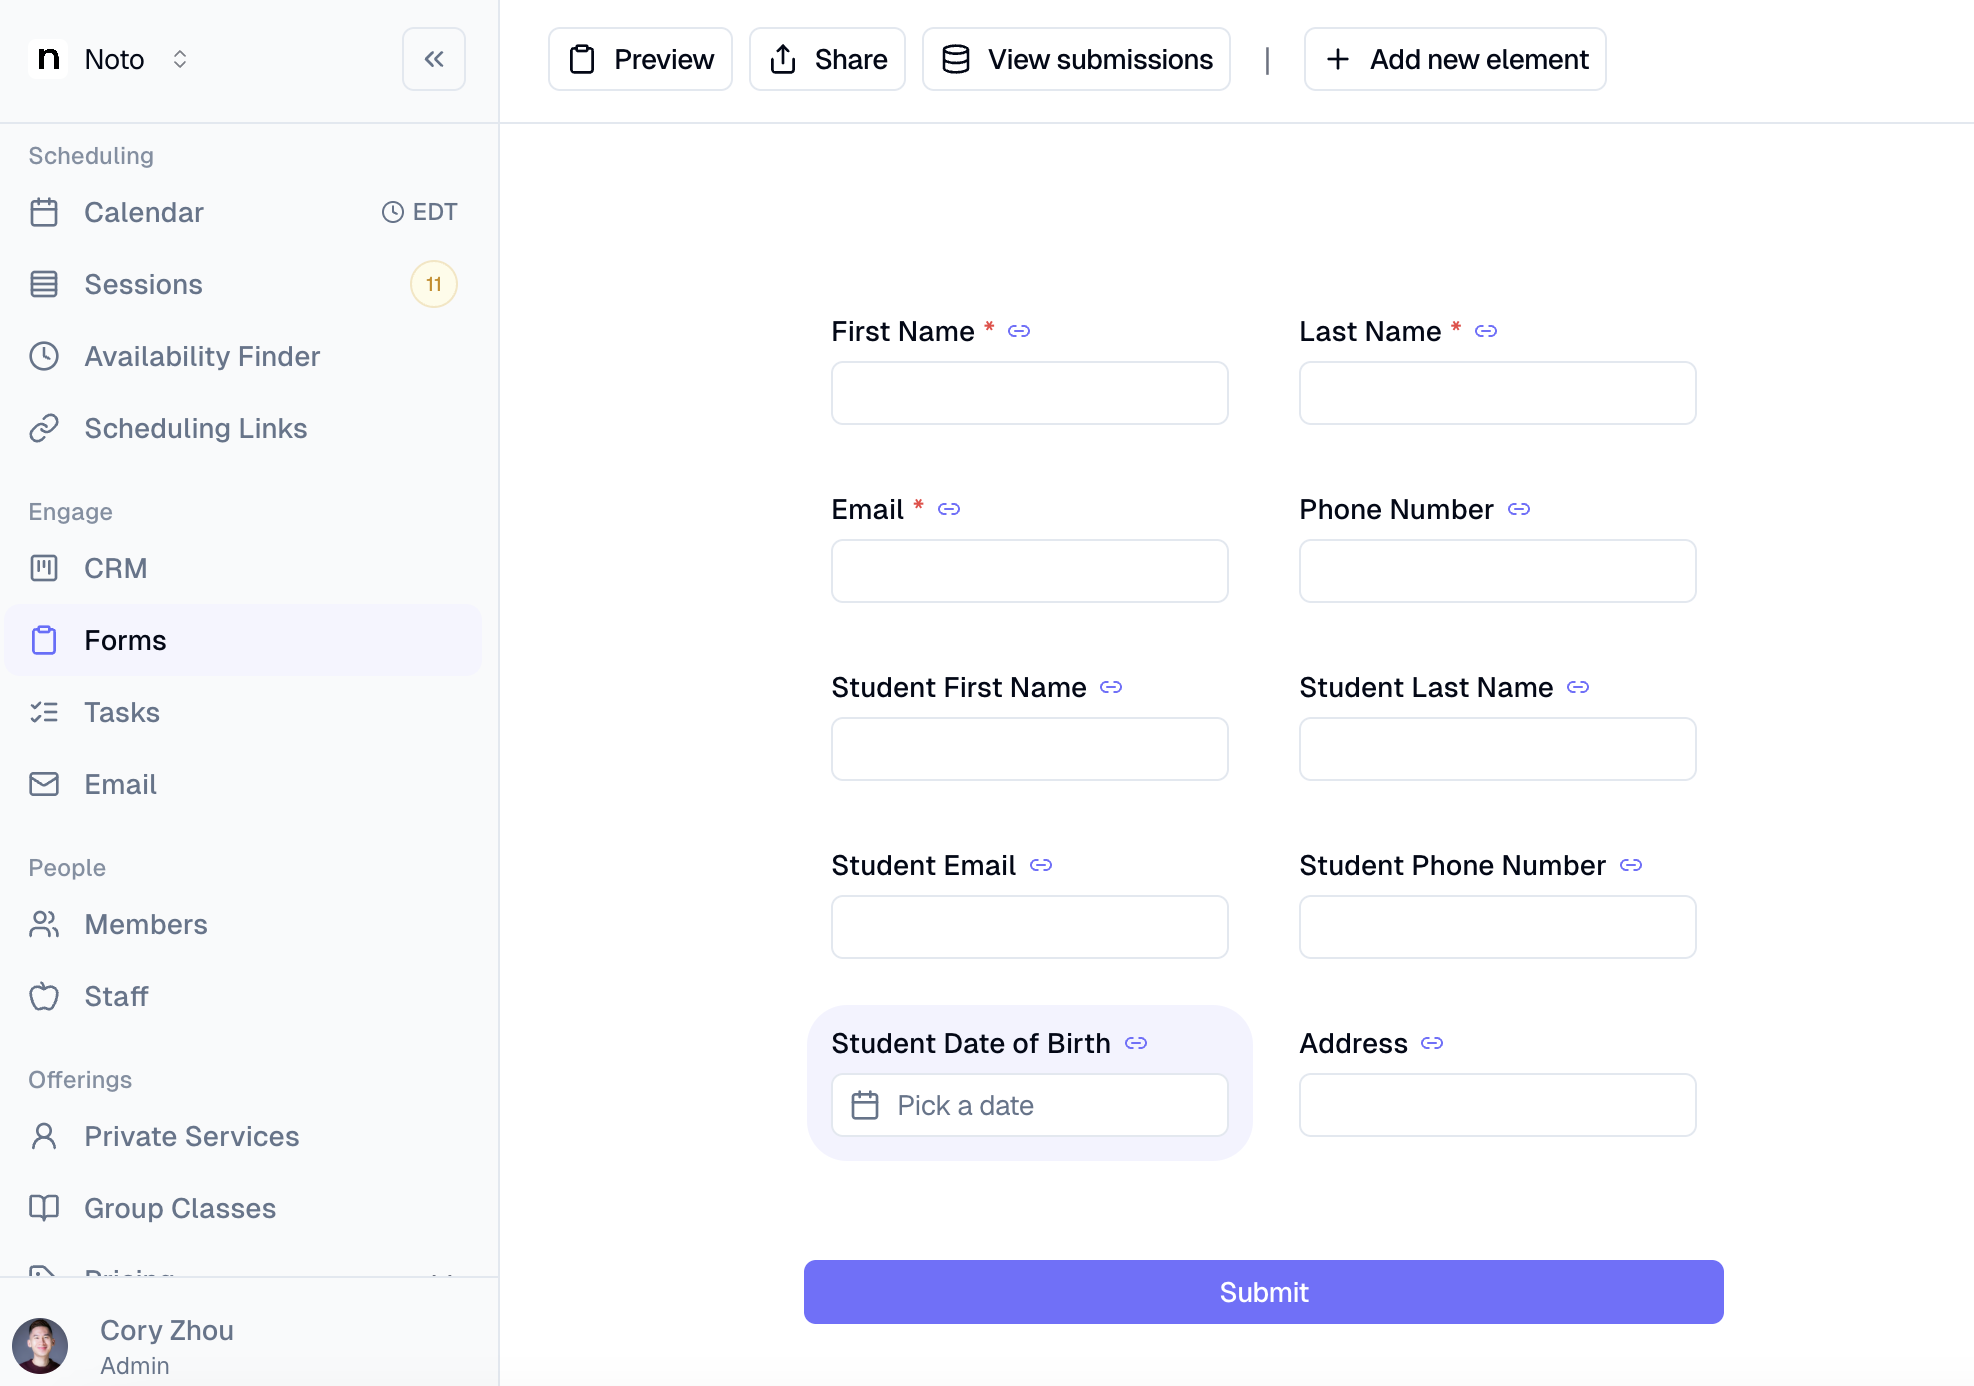Open the Pick a date picker

(1030, 1105)
